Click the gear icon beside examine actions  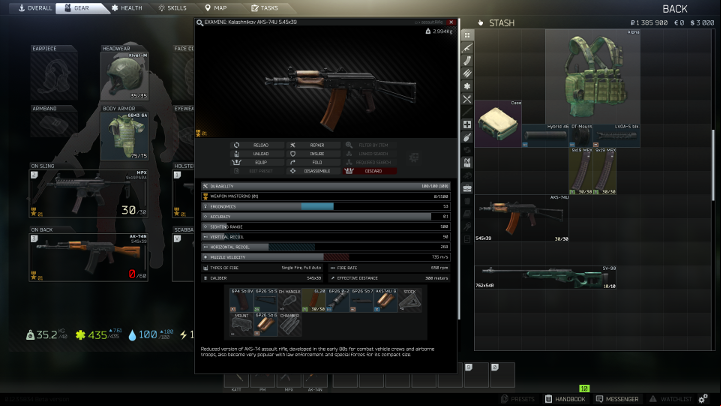point(414,158)
